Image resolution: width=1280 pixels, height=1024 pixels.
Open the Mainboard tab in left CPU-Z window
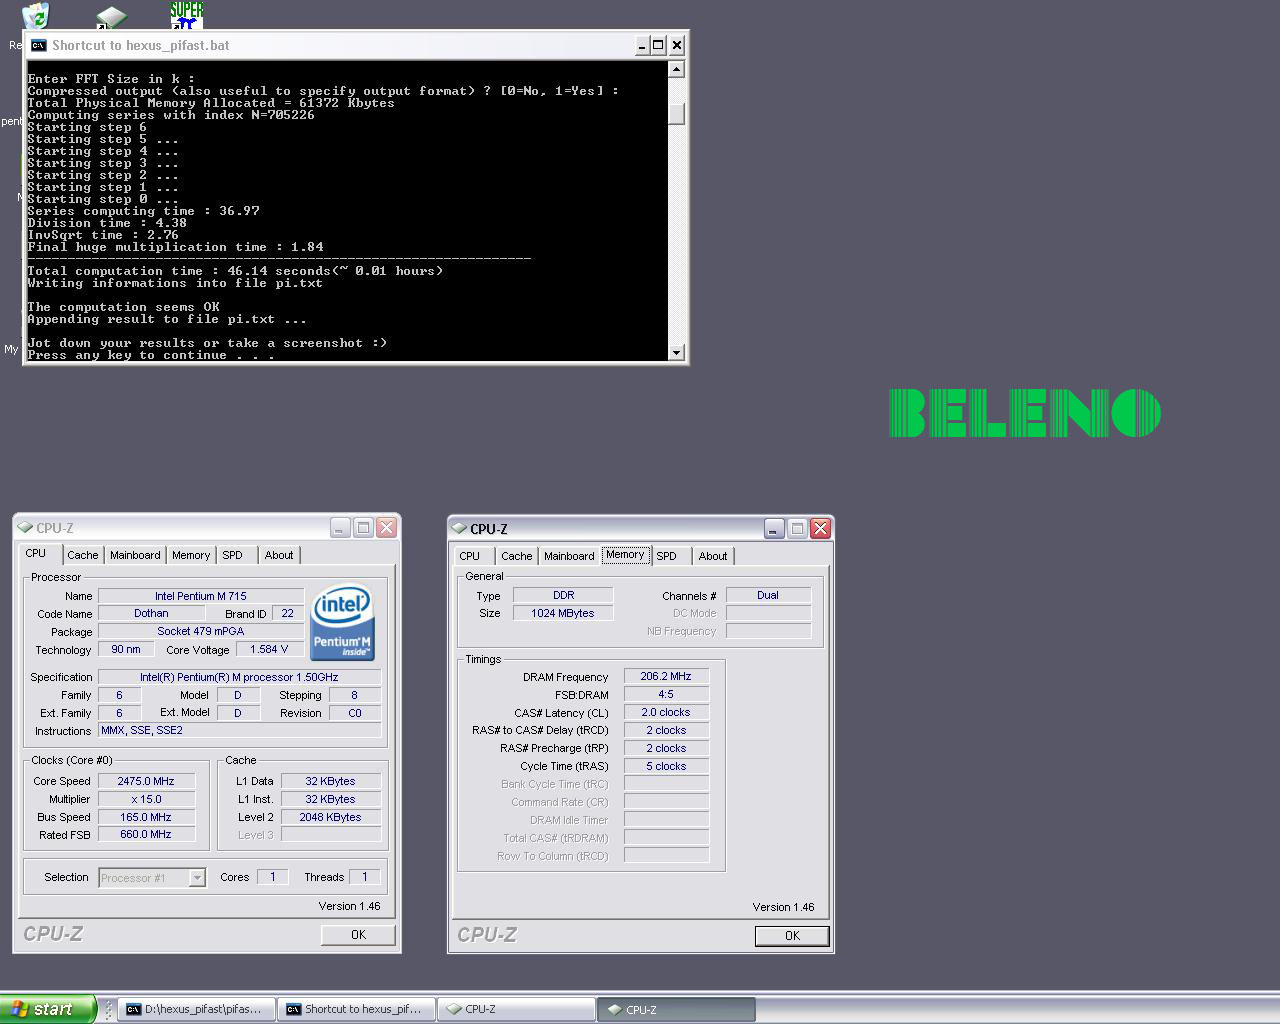[x=135, y=555]
